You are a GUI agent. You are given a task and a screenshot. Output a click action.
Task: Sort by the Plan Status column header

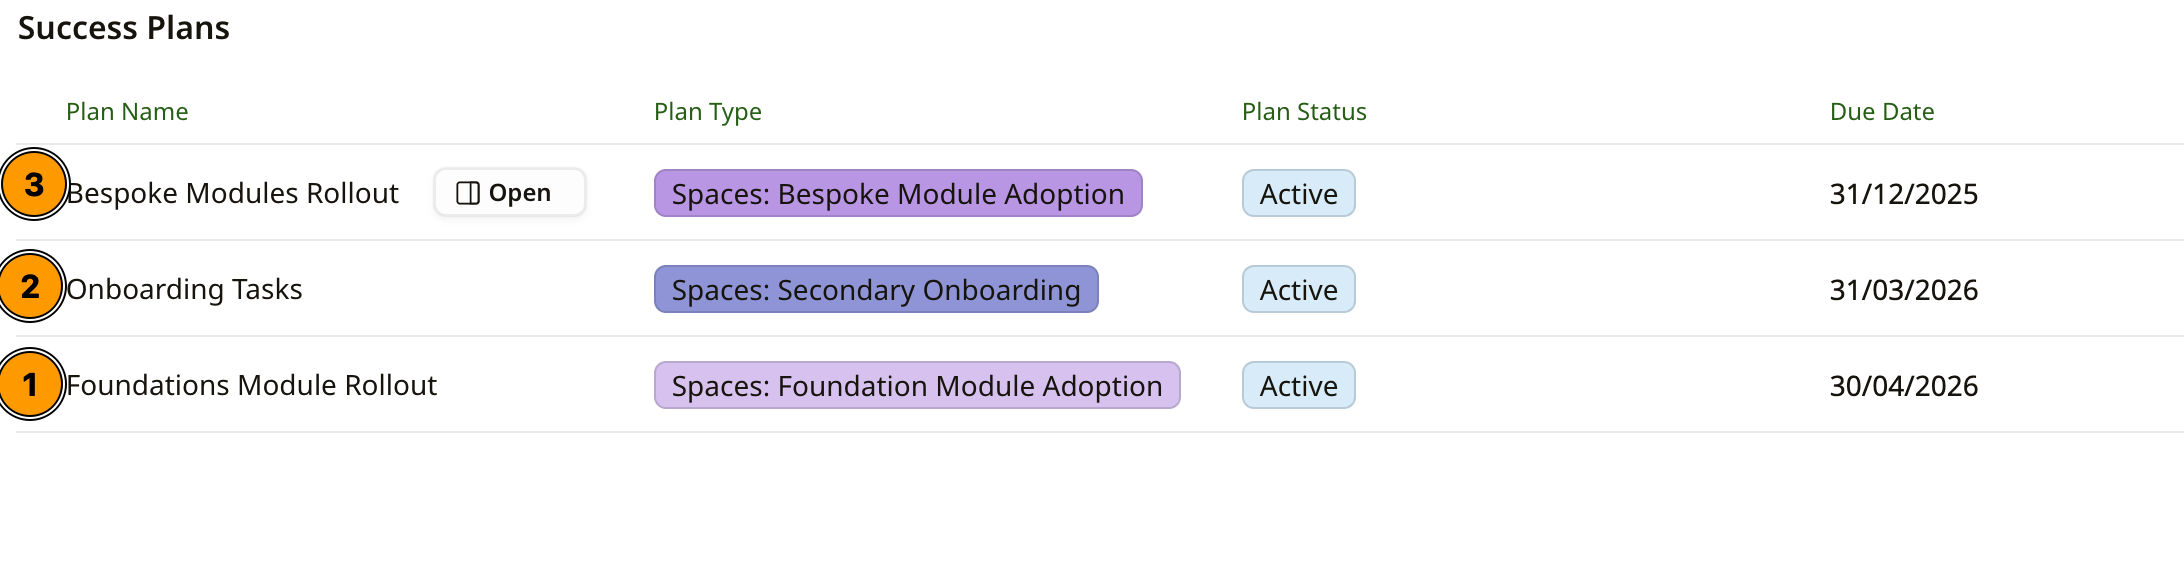click(1304, 112)
